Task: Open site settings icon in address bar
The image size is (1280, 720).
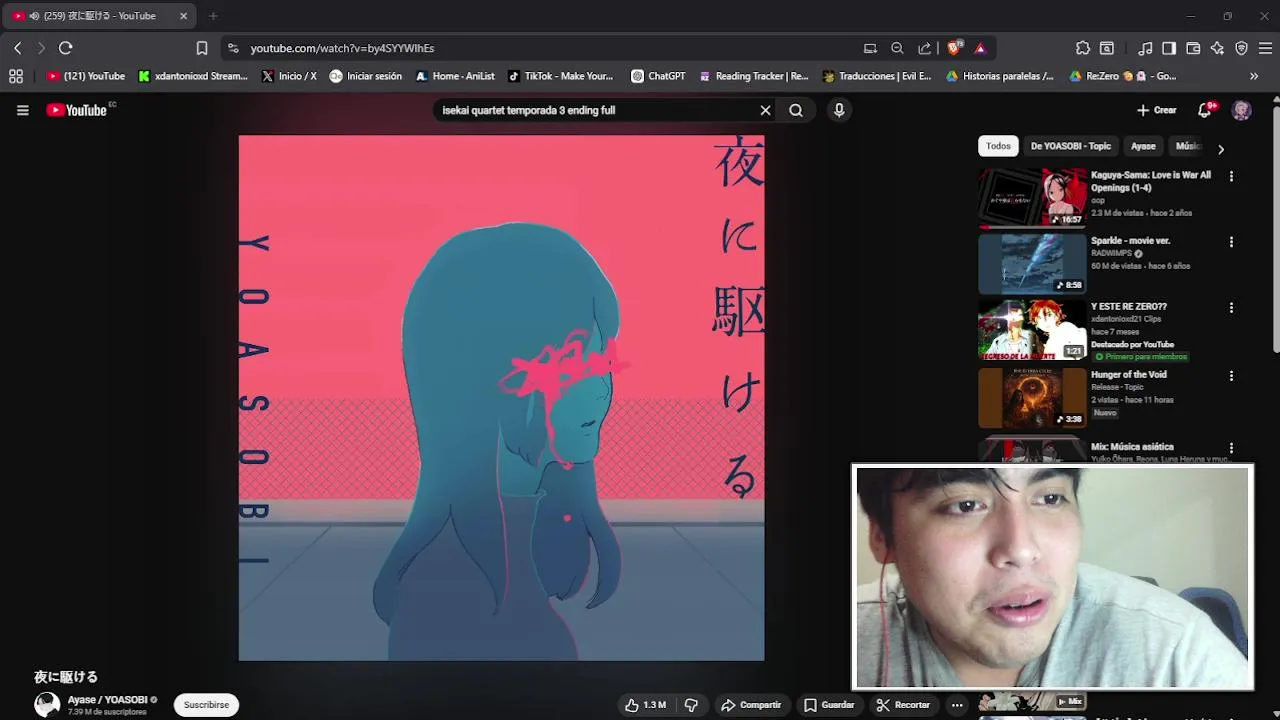Action: (x=233, y=48)
